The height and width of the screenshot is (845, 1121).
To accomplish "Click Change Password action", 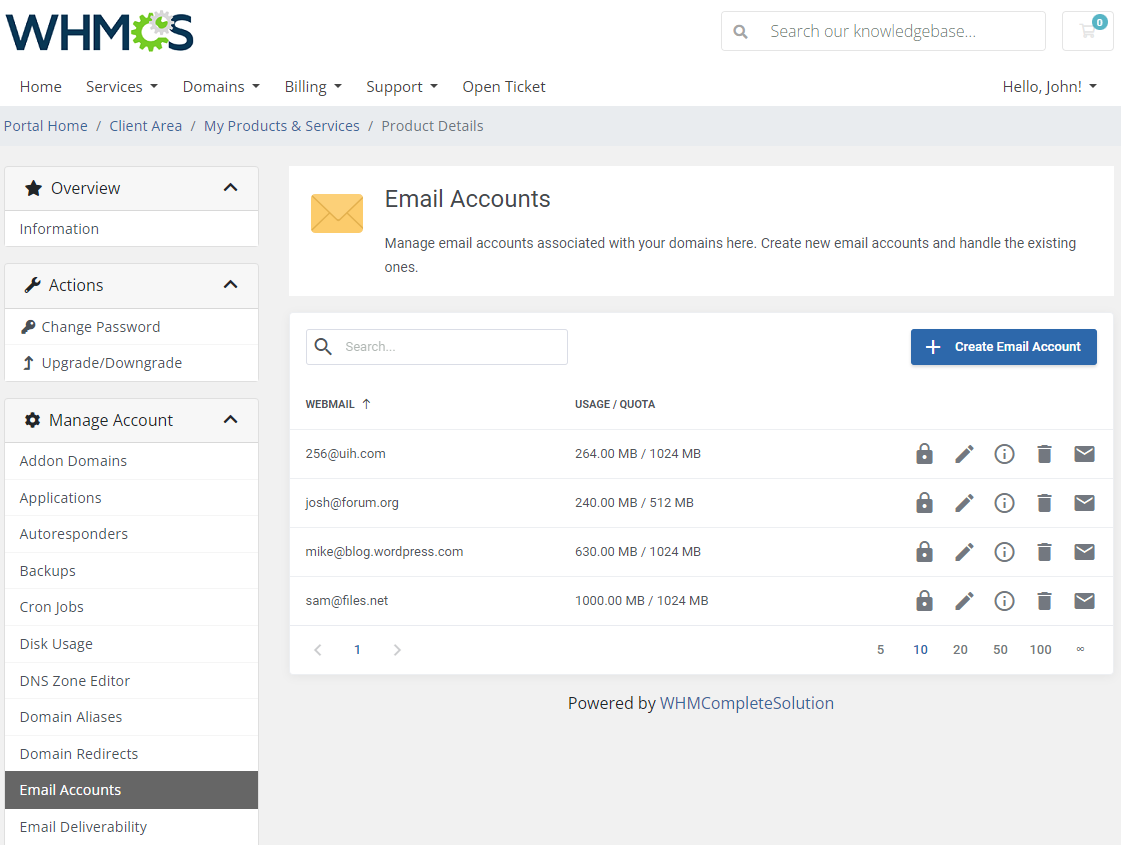I will [x=132, y=327].
